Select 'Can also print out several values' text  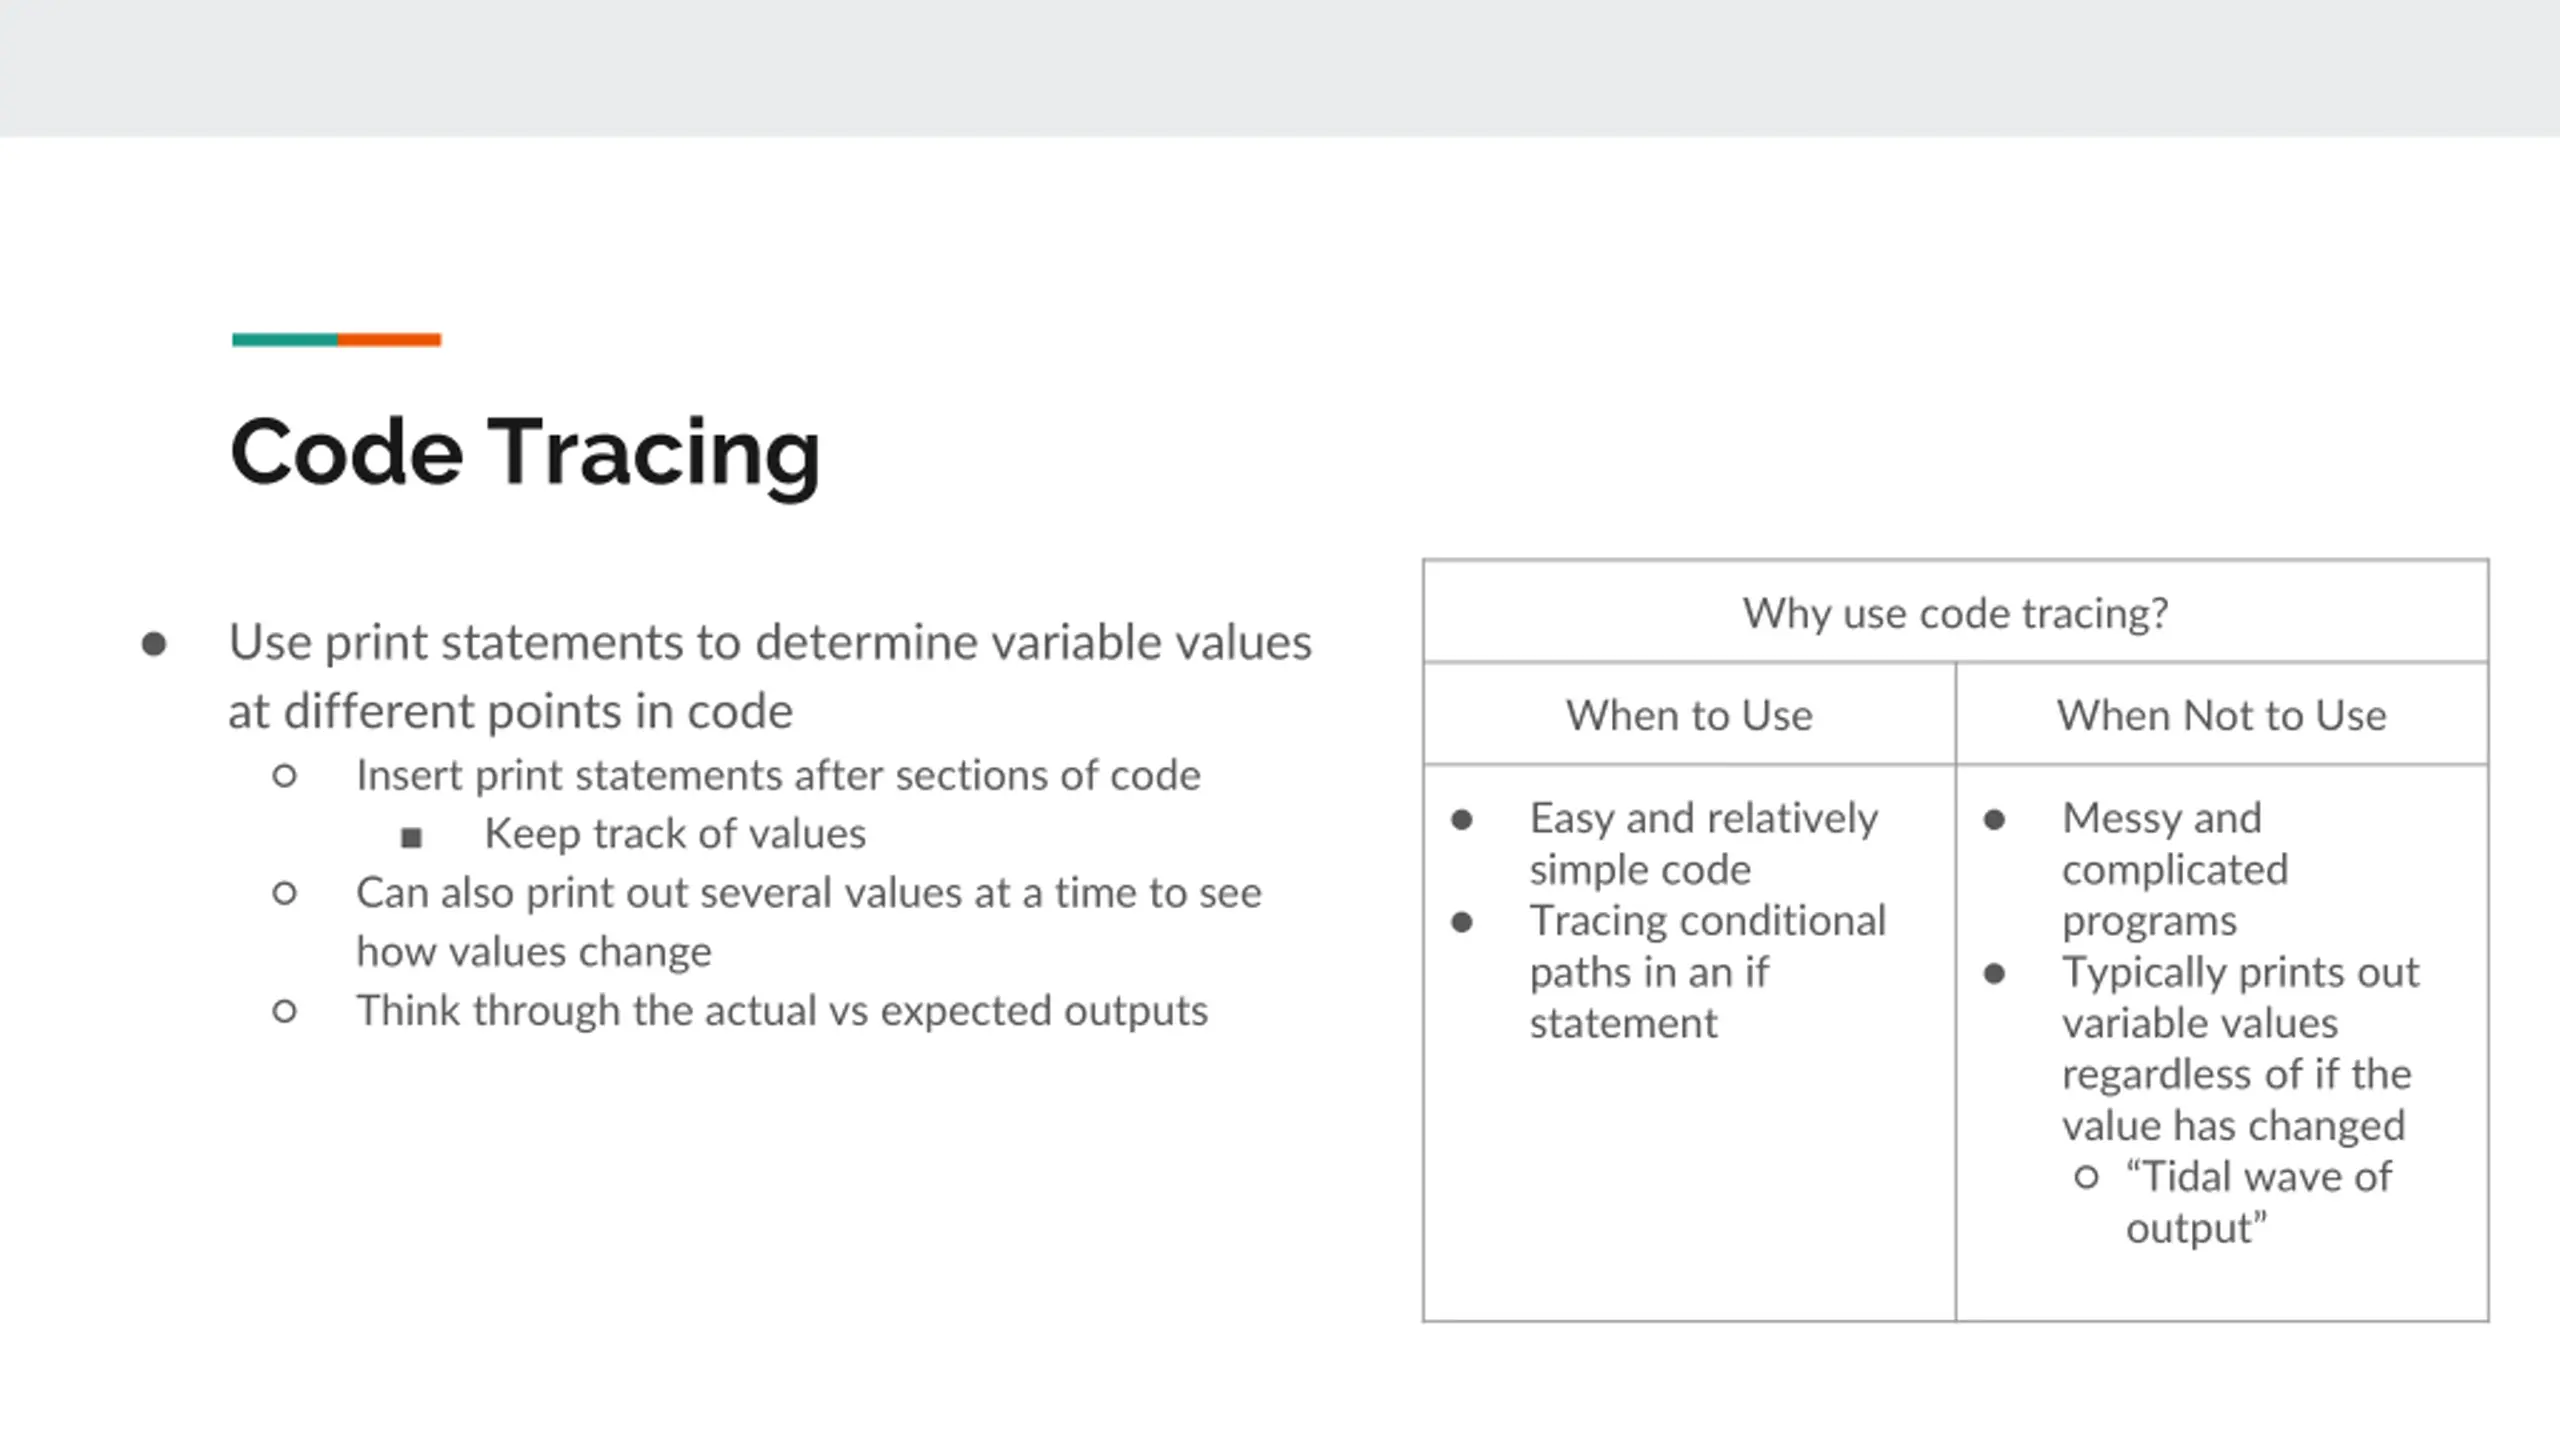(x=809, y=921)
